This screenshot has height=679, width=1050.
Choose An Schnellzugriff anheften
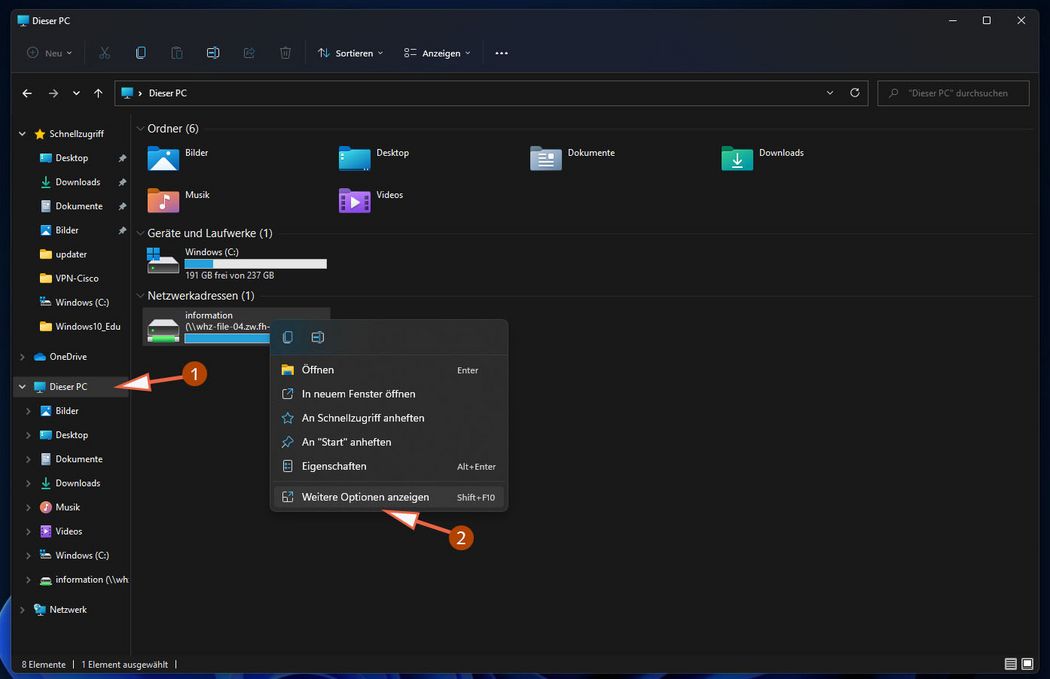tap(389, 419)
